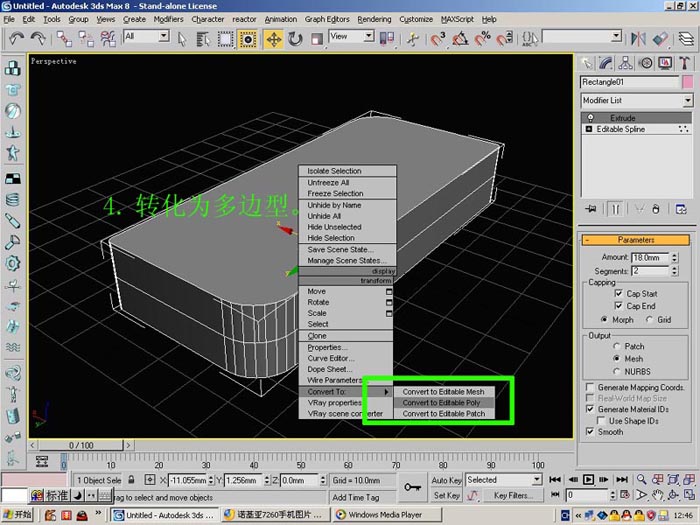Click the Mirror tool icon
The height and width of the screenshot is (525, 700).
pyautogui.click(x=638, y=39)
